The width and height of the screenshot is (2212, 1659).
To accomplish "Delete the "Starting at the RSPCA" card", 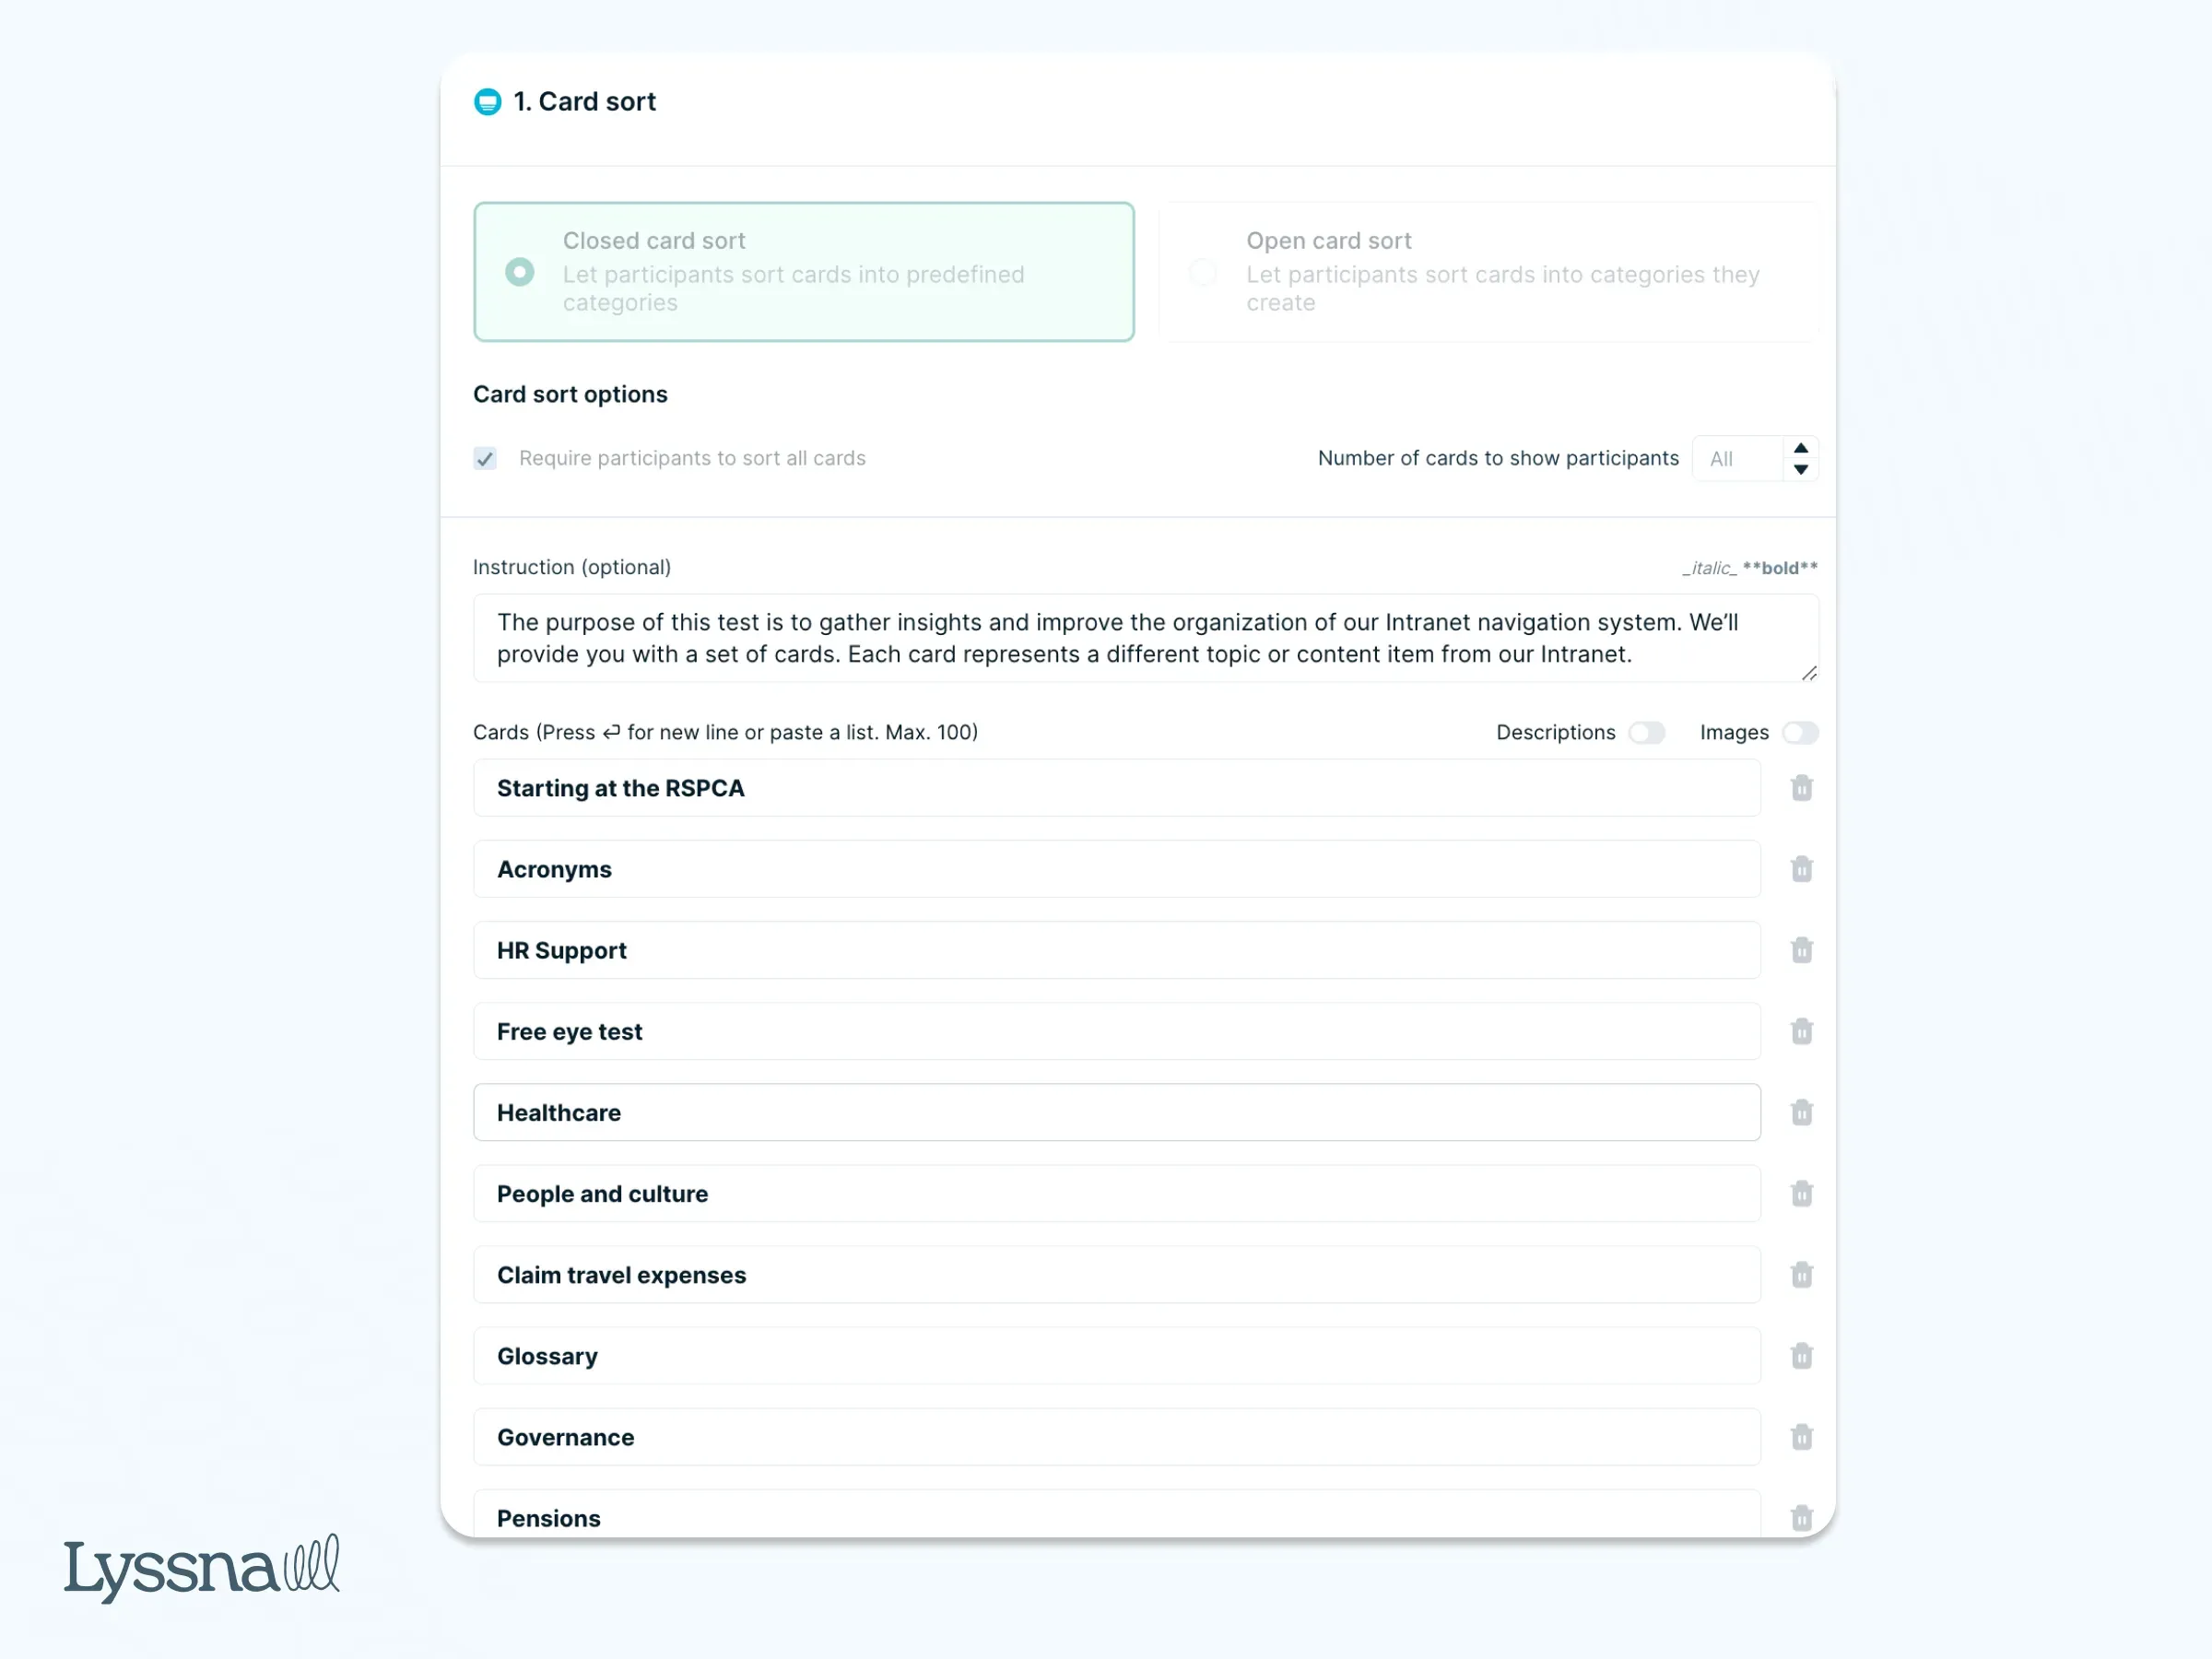I will [x=1802, y=788].
